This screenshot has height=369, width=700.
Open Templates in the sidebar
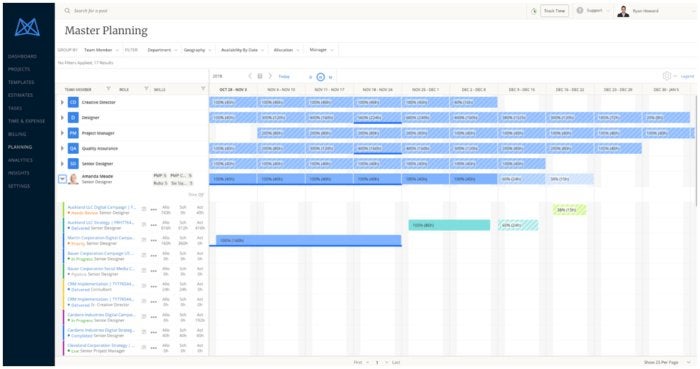tap(21, 82)
